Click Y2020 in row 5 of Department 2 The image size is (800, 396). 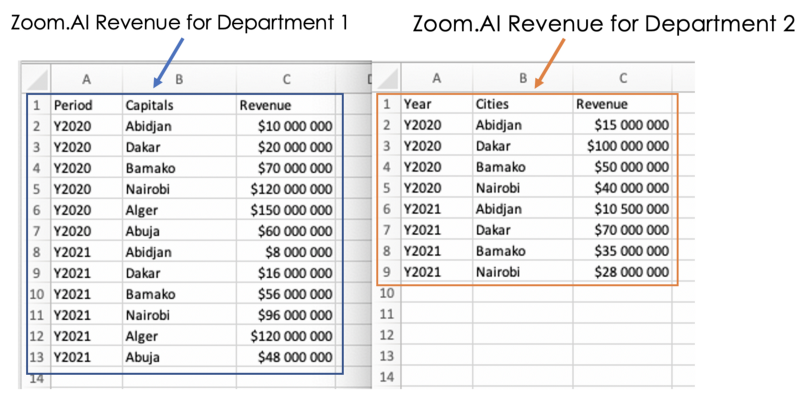(437, 188)
